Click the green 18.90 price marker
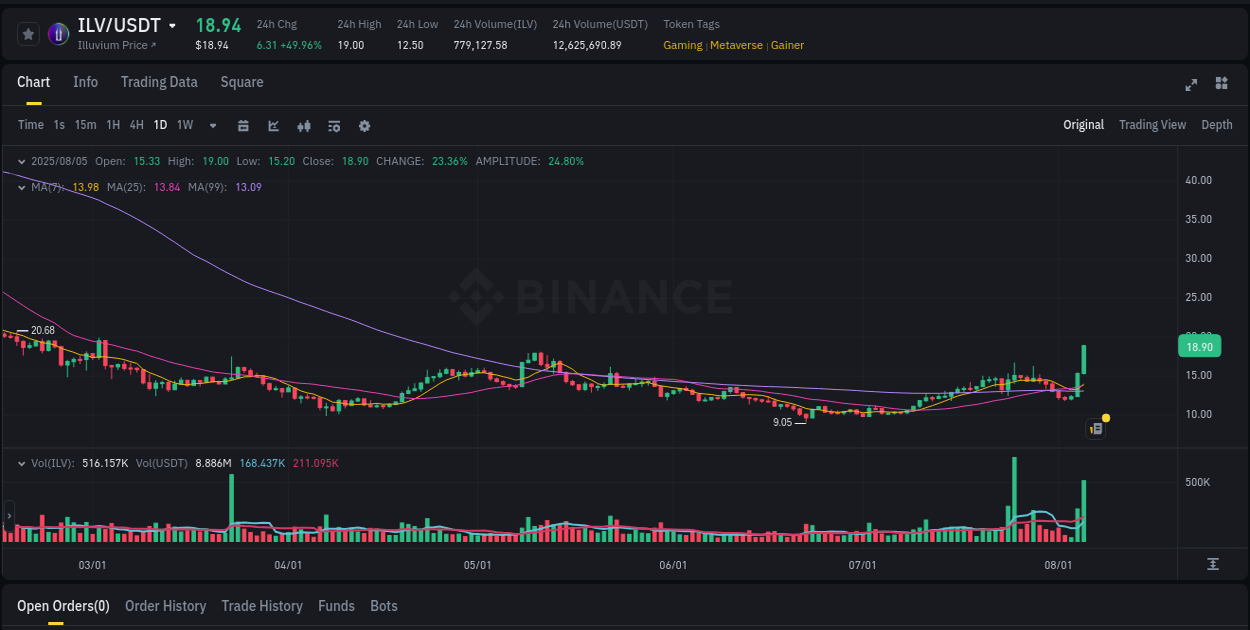This screenshot has height=630, width=1250. coord(1199,346)
